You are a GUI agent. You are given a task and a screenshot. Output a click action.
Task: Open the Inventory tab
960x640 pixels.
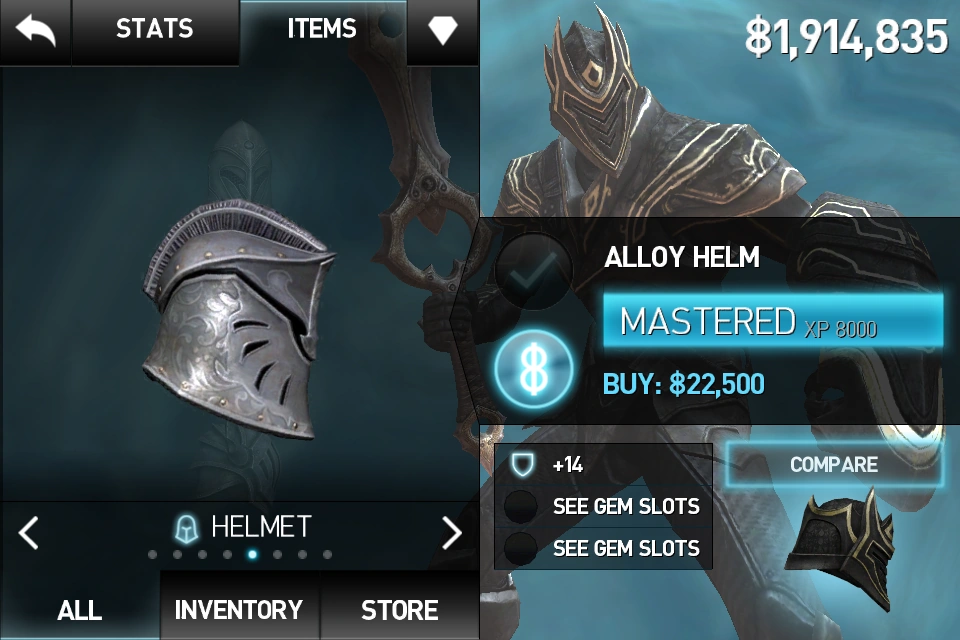click(x=239, y=610)
